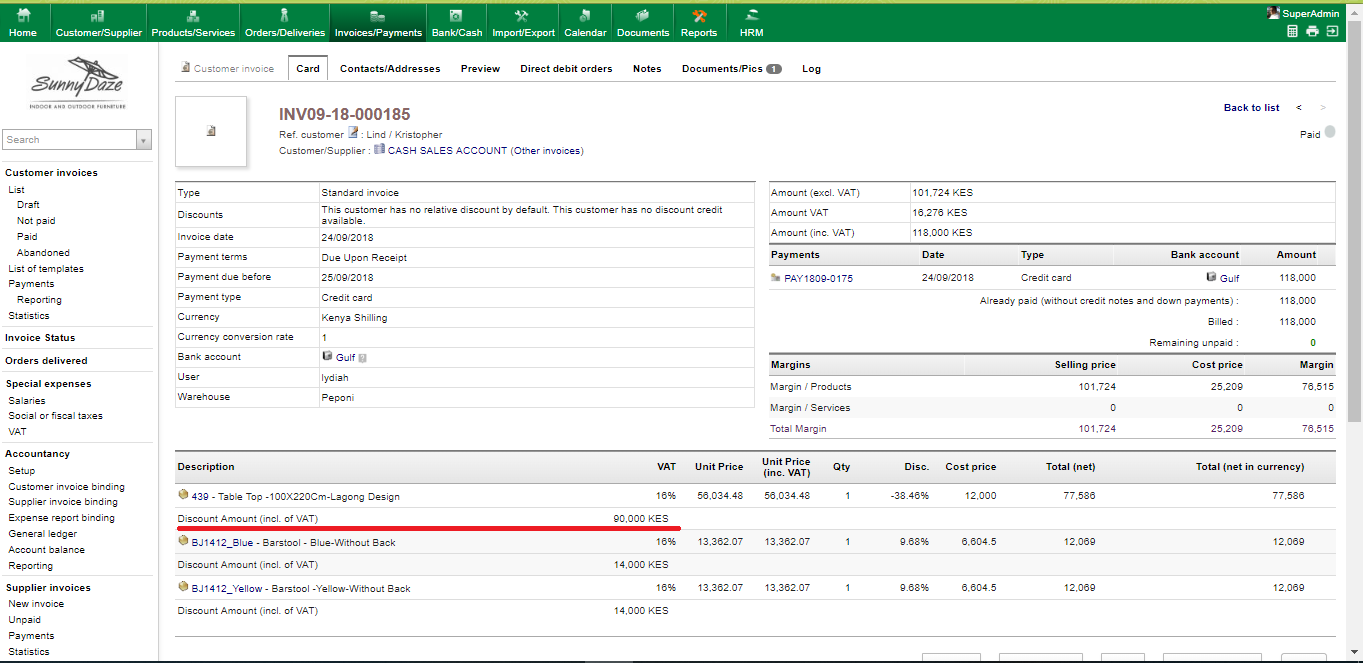Click the Back to list link
The width and height of the screenshot is (1363, 663).
click(x=1251, y=108)
